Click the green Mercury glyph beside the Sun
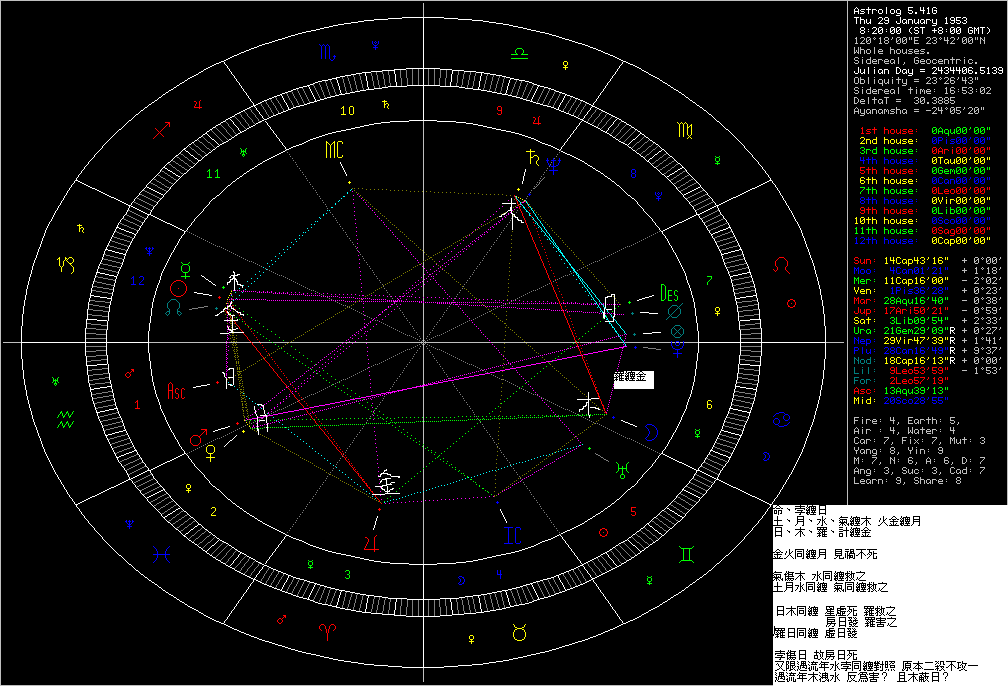Screen dimensions: 1008x686 [184, 269]
